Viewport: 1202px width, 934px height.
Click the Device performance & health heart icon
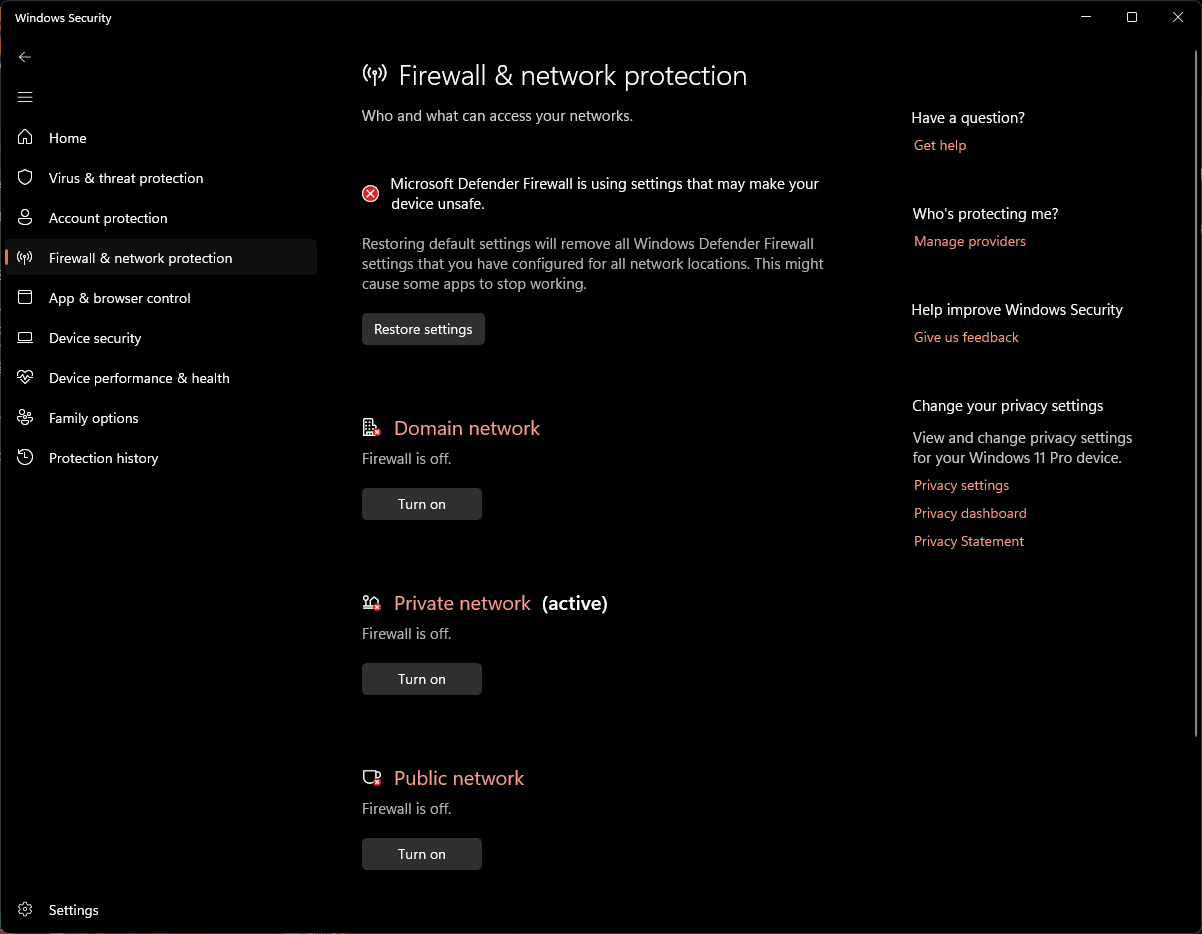click(26, 378)
